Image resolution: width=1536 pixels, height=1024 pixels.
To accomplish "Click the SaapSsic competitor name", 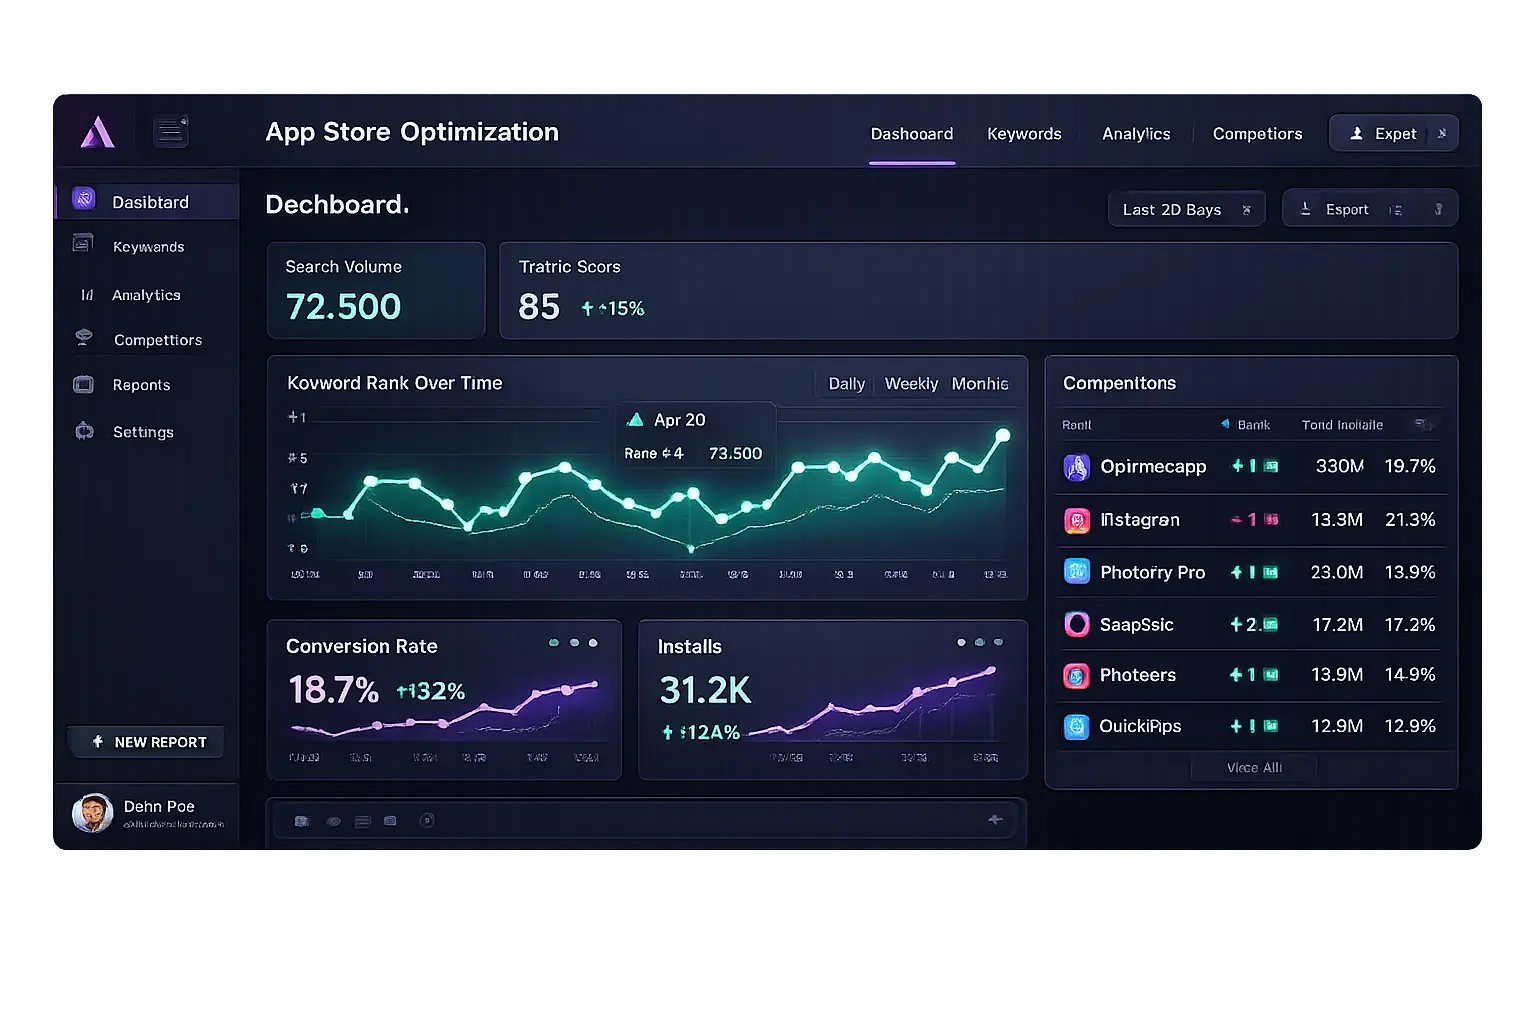I will (x=1137, y=624).
